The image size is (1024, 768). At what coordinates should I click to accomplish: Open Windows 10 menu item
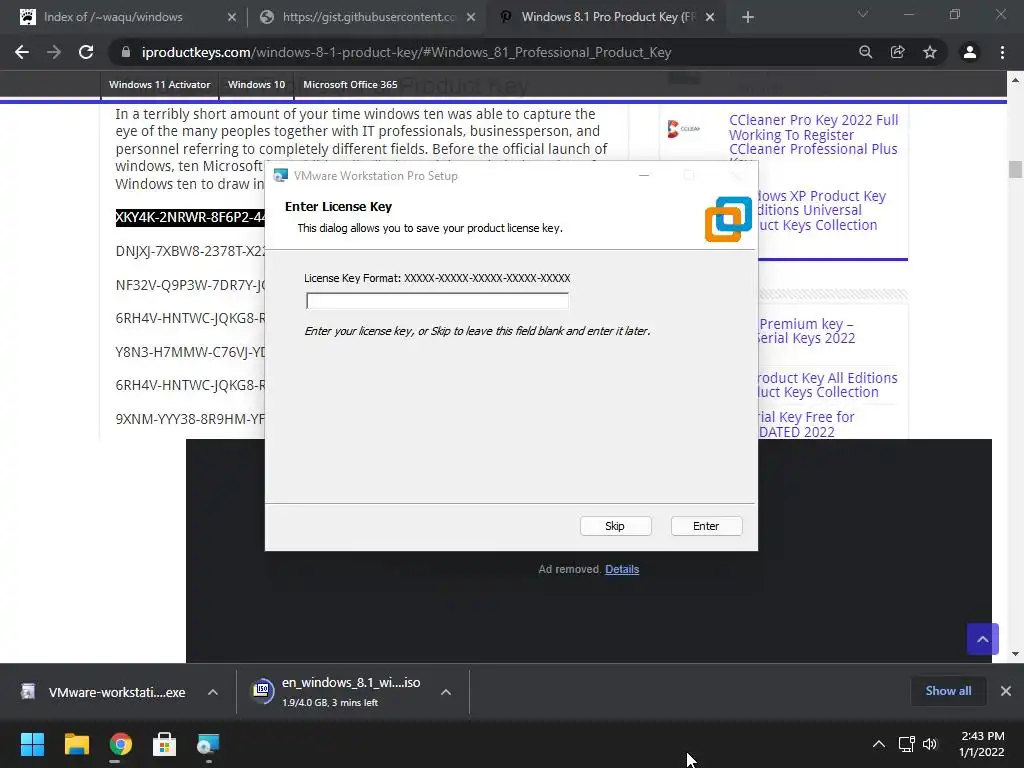coord(257,85)
